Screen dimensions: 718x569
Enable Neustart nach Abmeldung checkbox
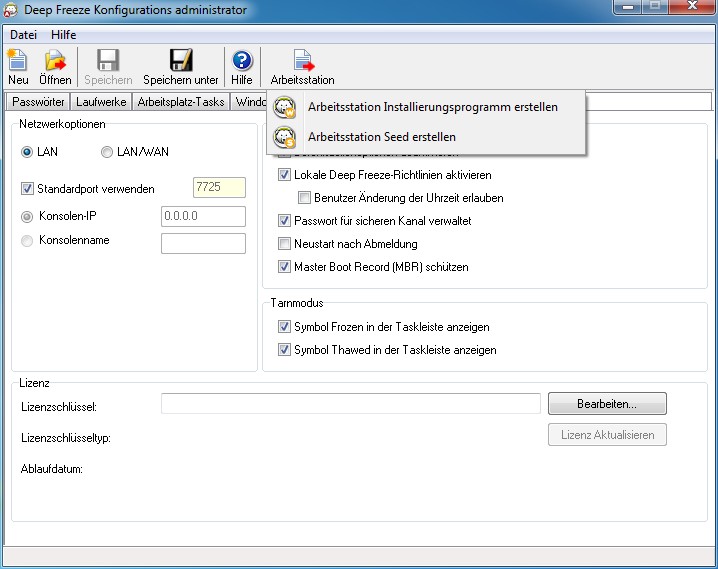coord(284,244)
